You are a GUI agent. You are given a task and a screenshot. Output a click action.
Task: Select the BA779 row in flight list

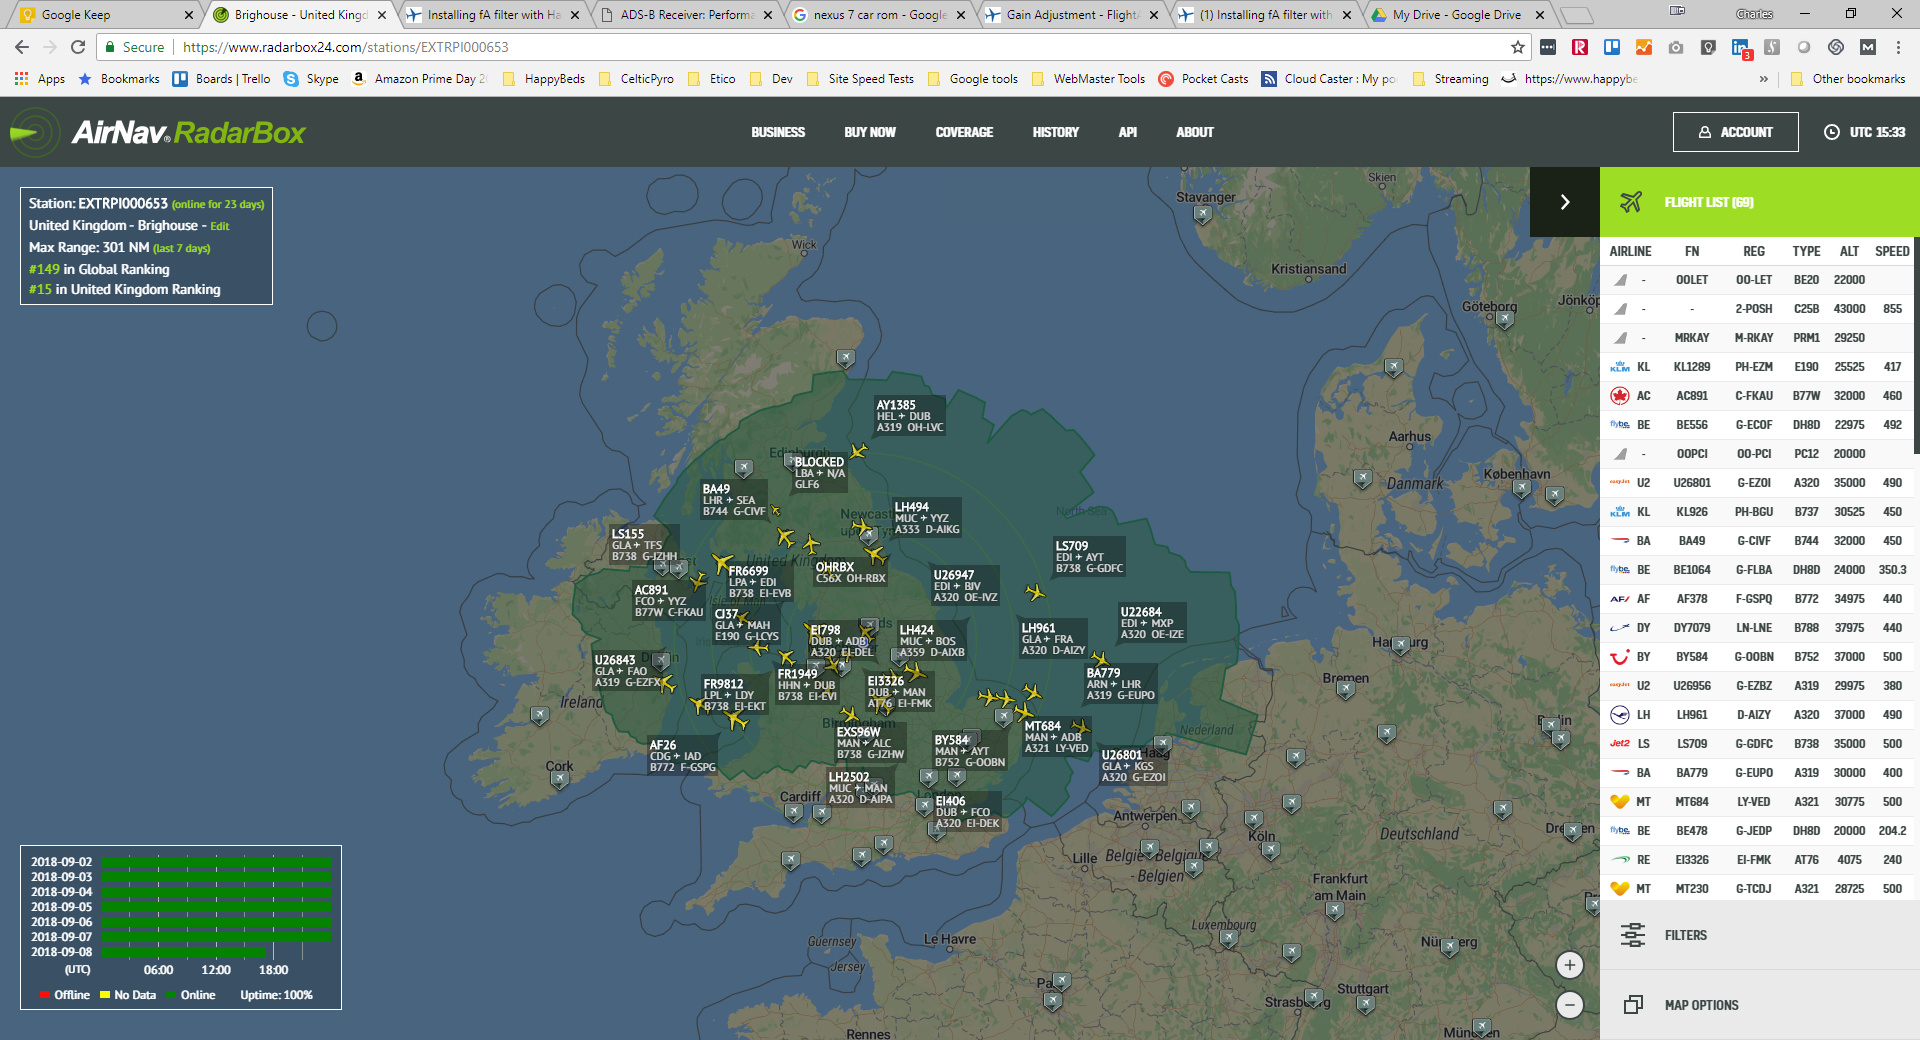[x=1757, y=773]
